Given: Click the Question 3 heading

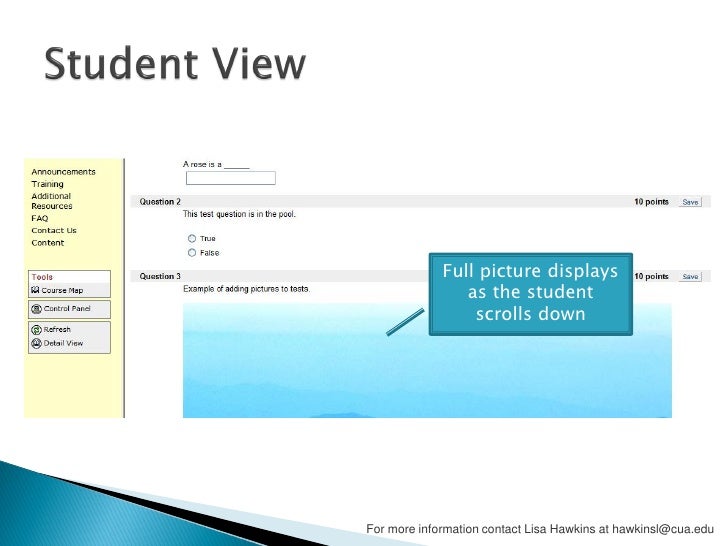Looking at the screenshot, I should [x=160, y=276].
